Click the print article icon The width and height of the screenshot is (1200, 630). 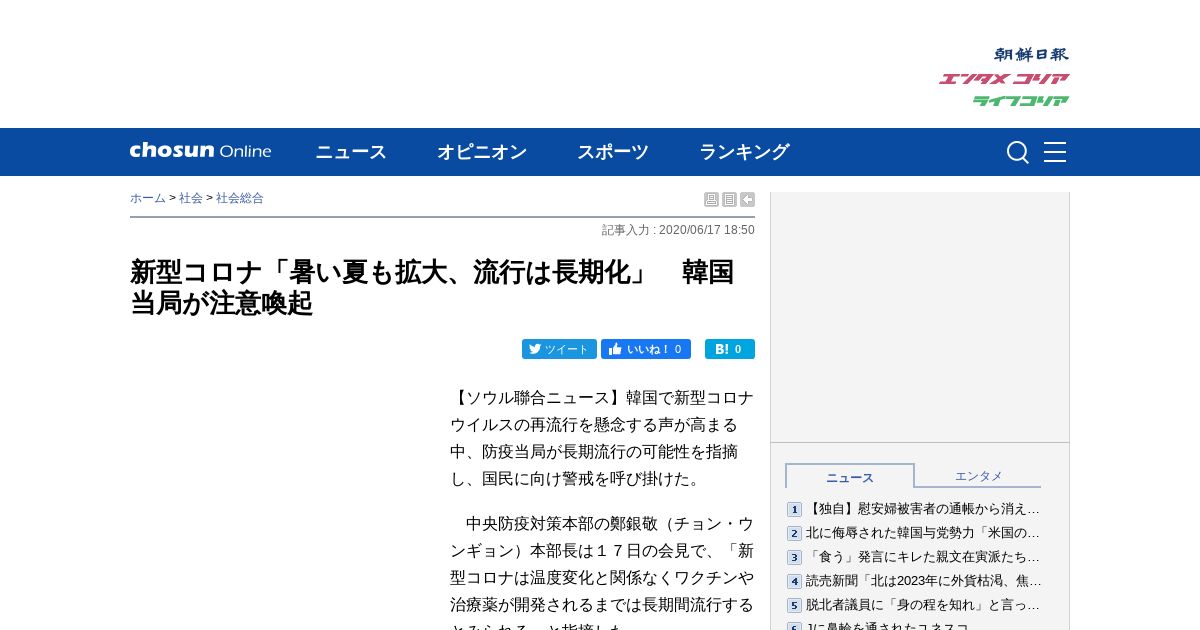click(x=711, y=200)
